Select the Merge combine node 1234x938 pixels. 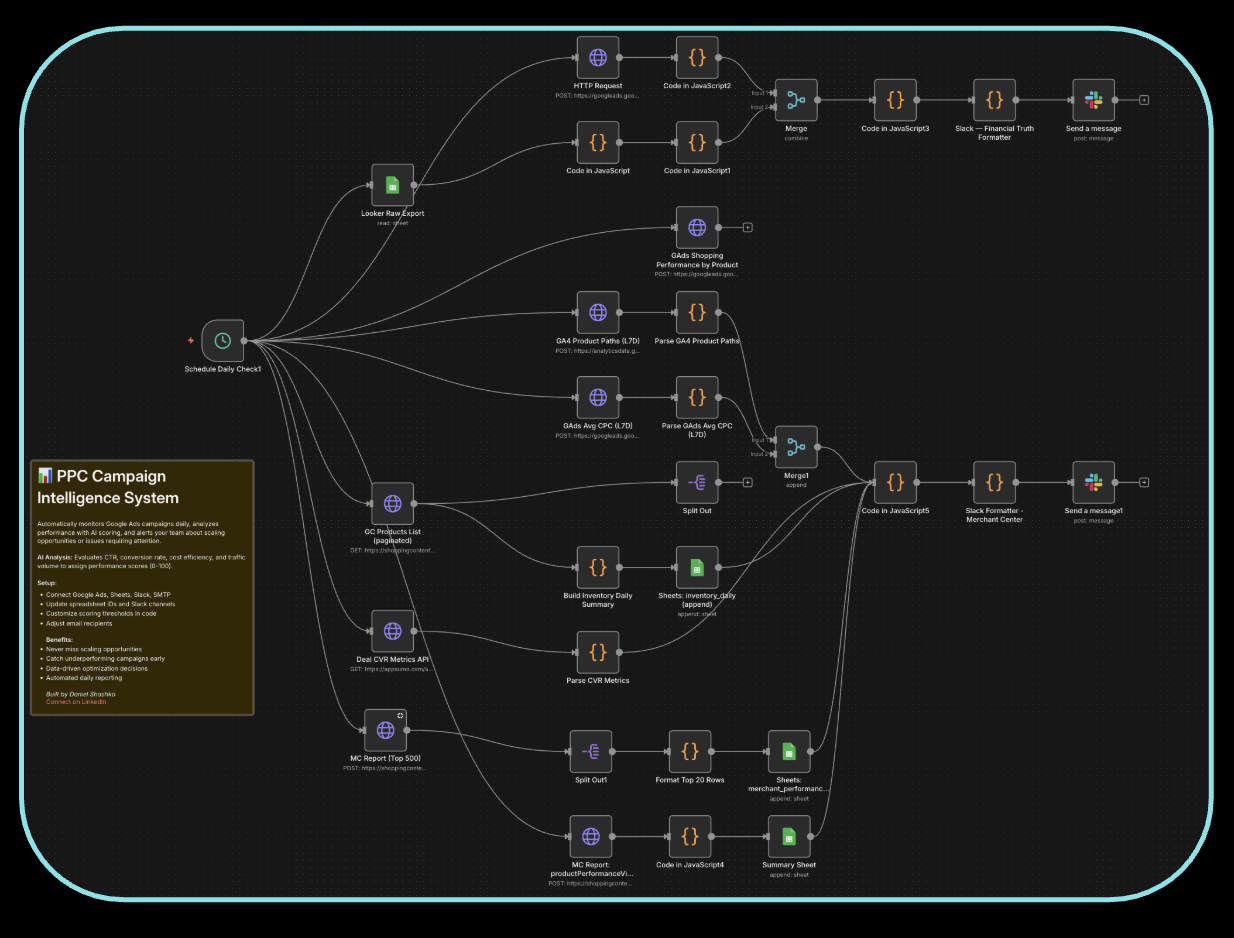tap(796, 100)
